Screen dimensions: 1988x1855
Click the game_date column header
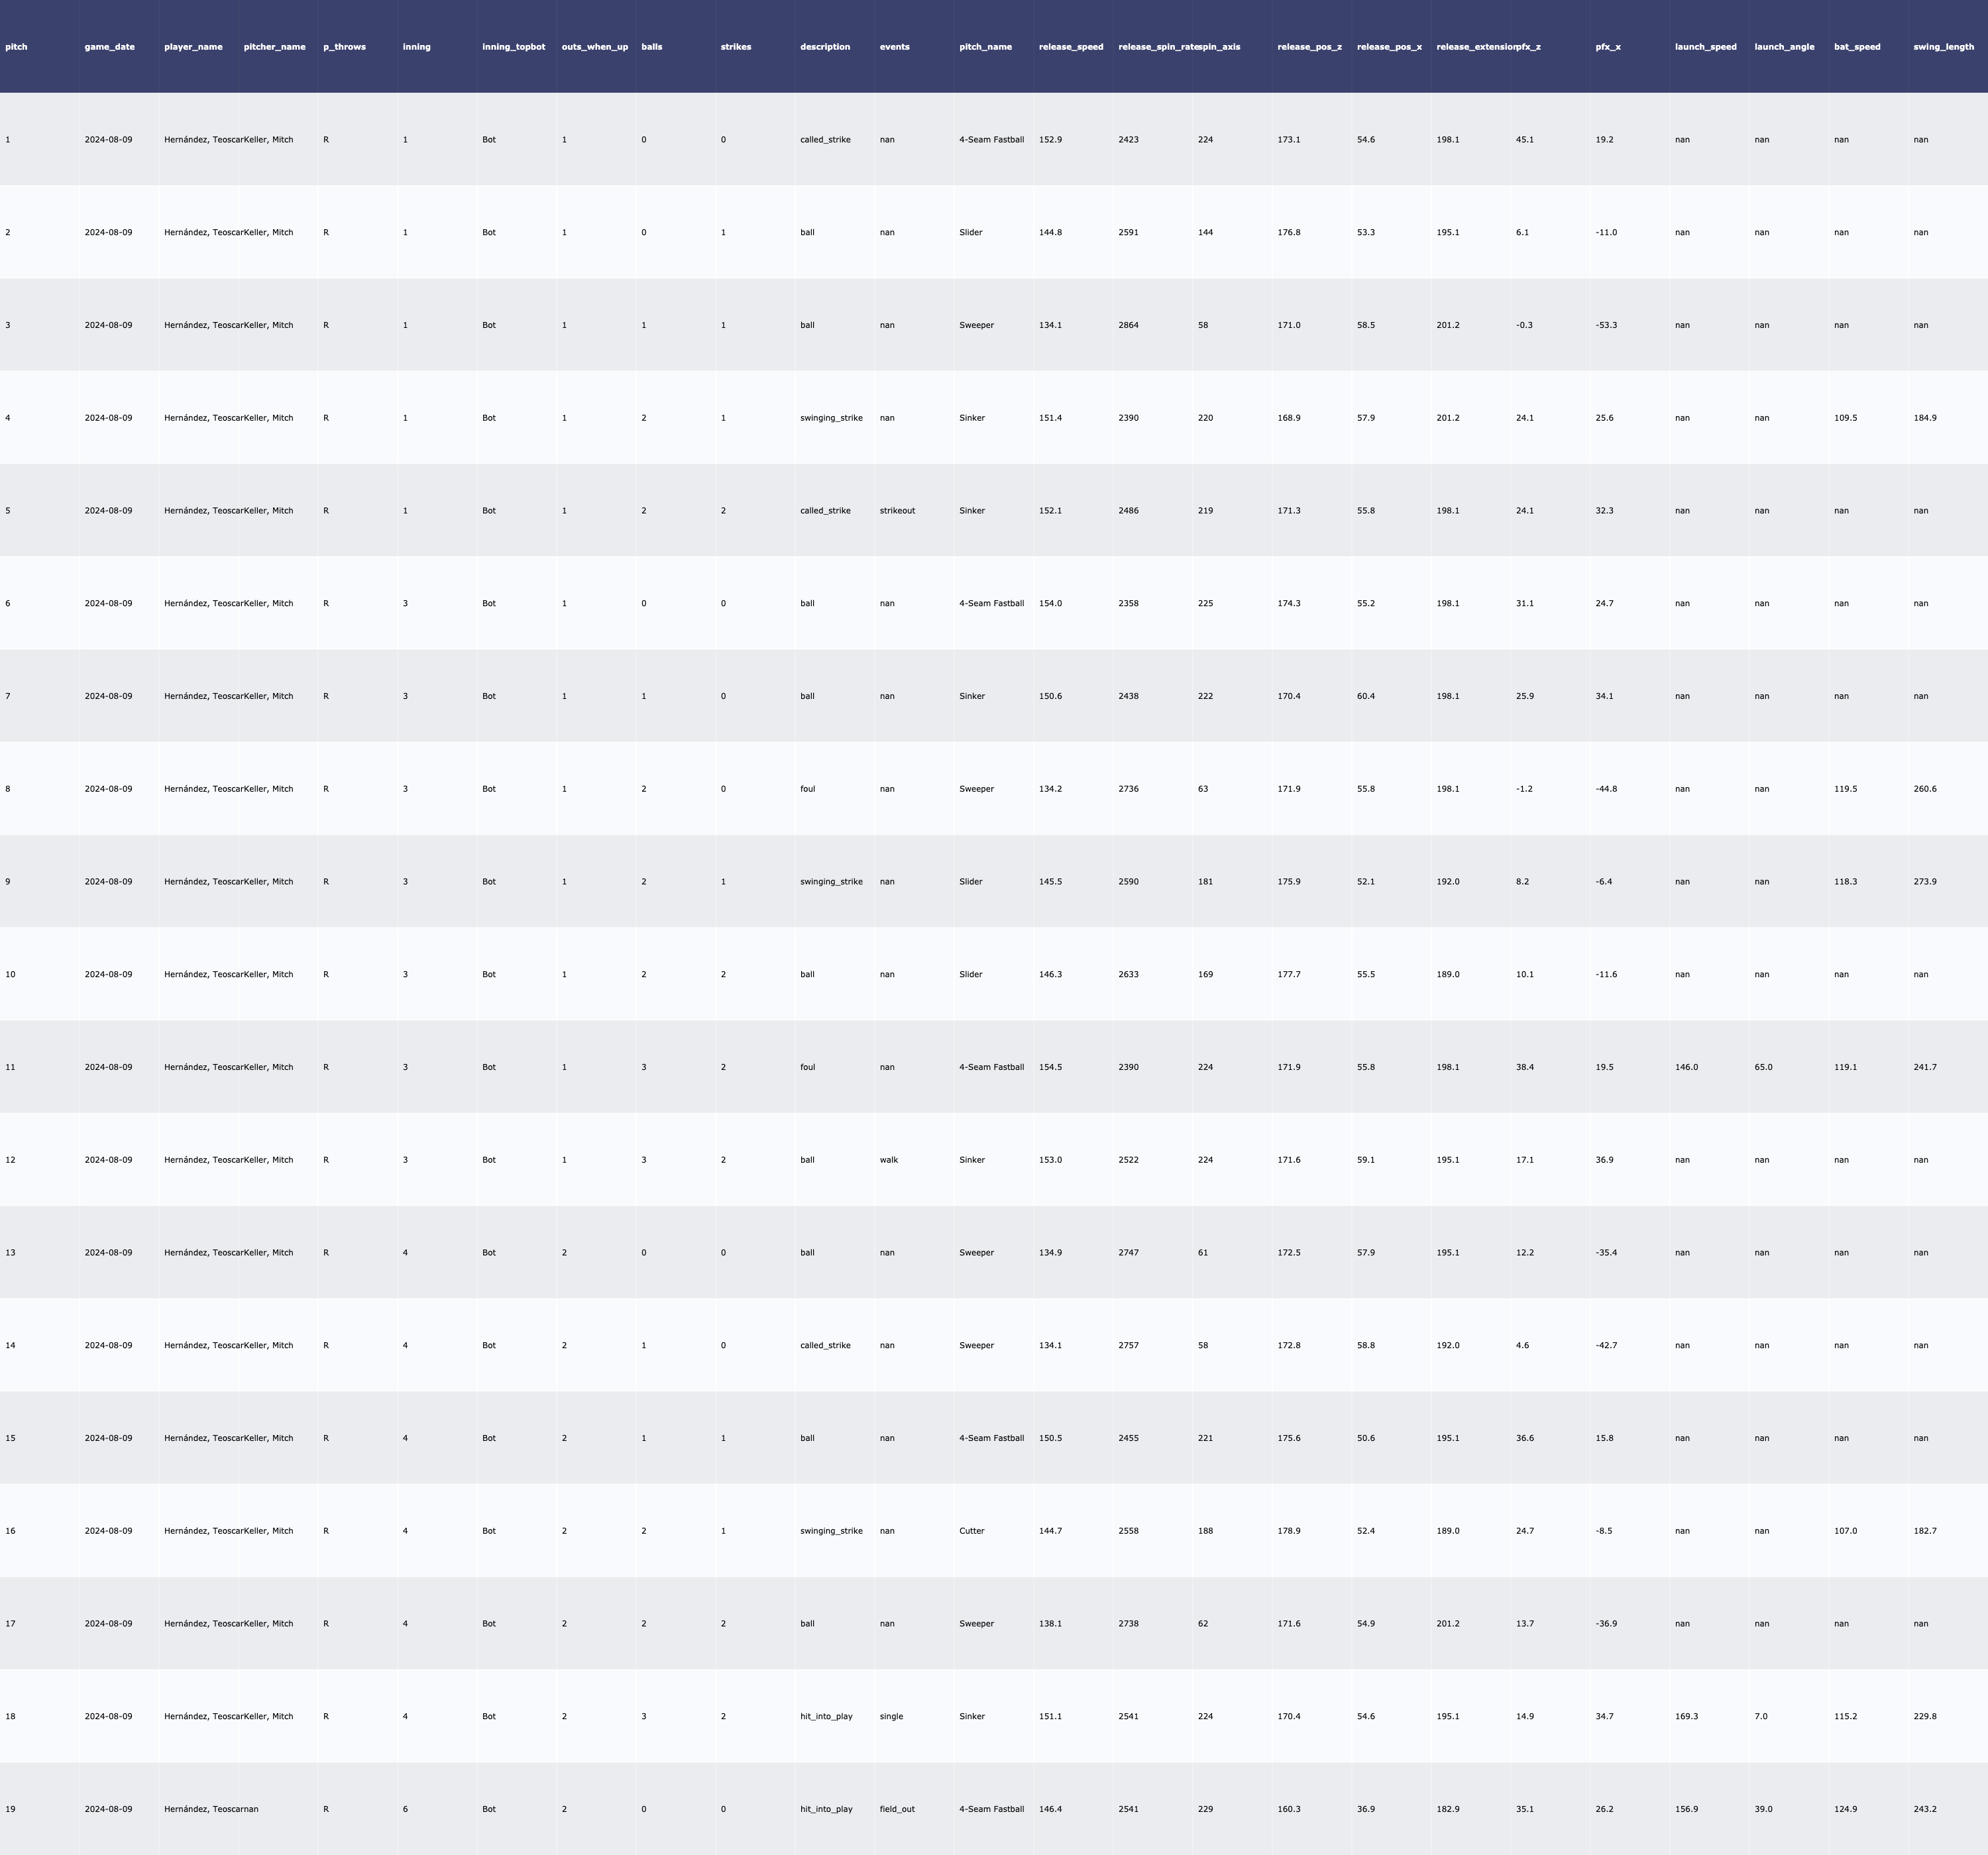[x=109, y=47]
